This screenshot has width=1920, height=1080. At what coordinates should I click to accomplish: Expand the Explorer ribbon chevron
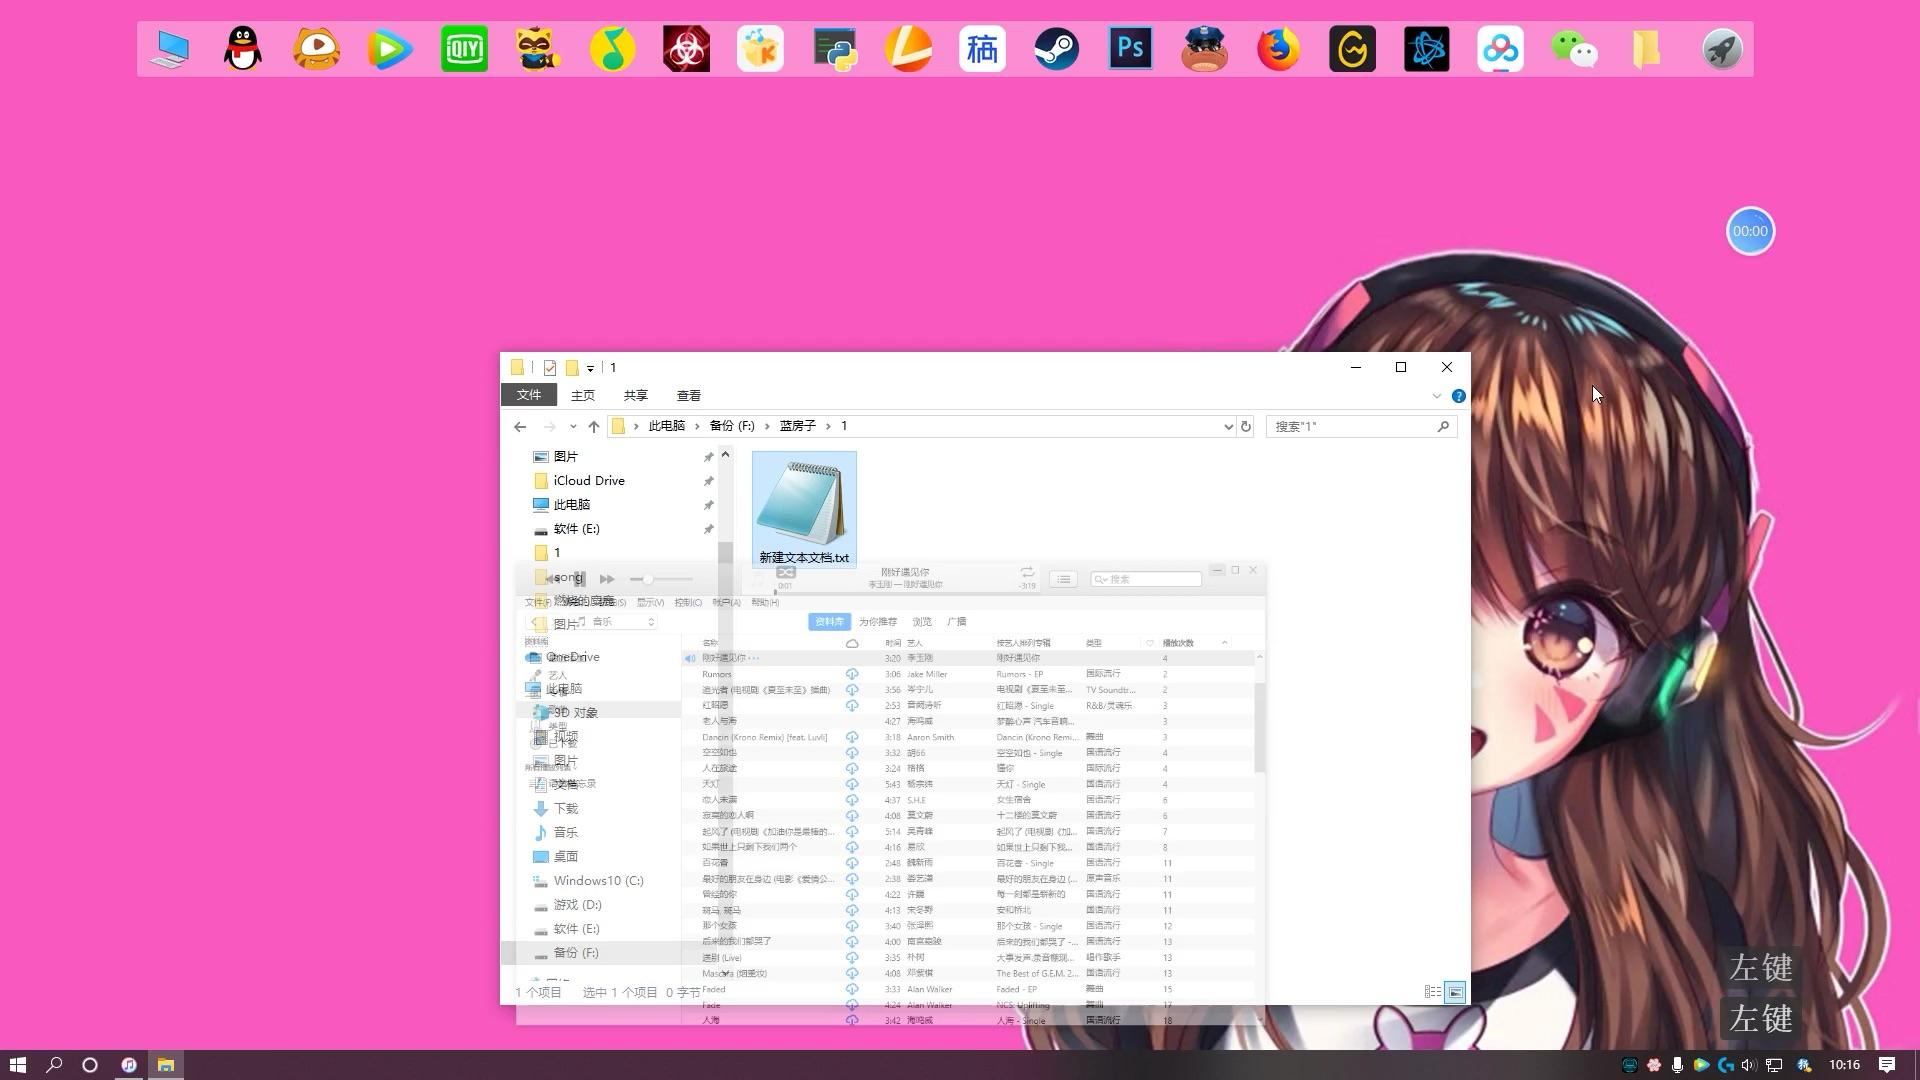[x=1437, y=396]
